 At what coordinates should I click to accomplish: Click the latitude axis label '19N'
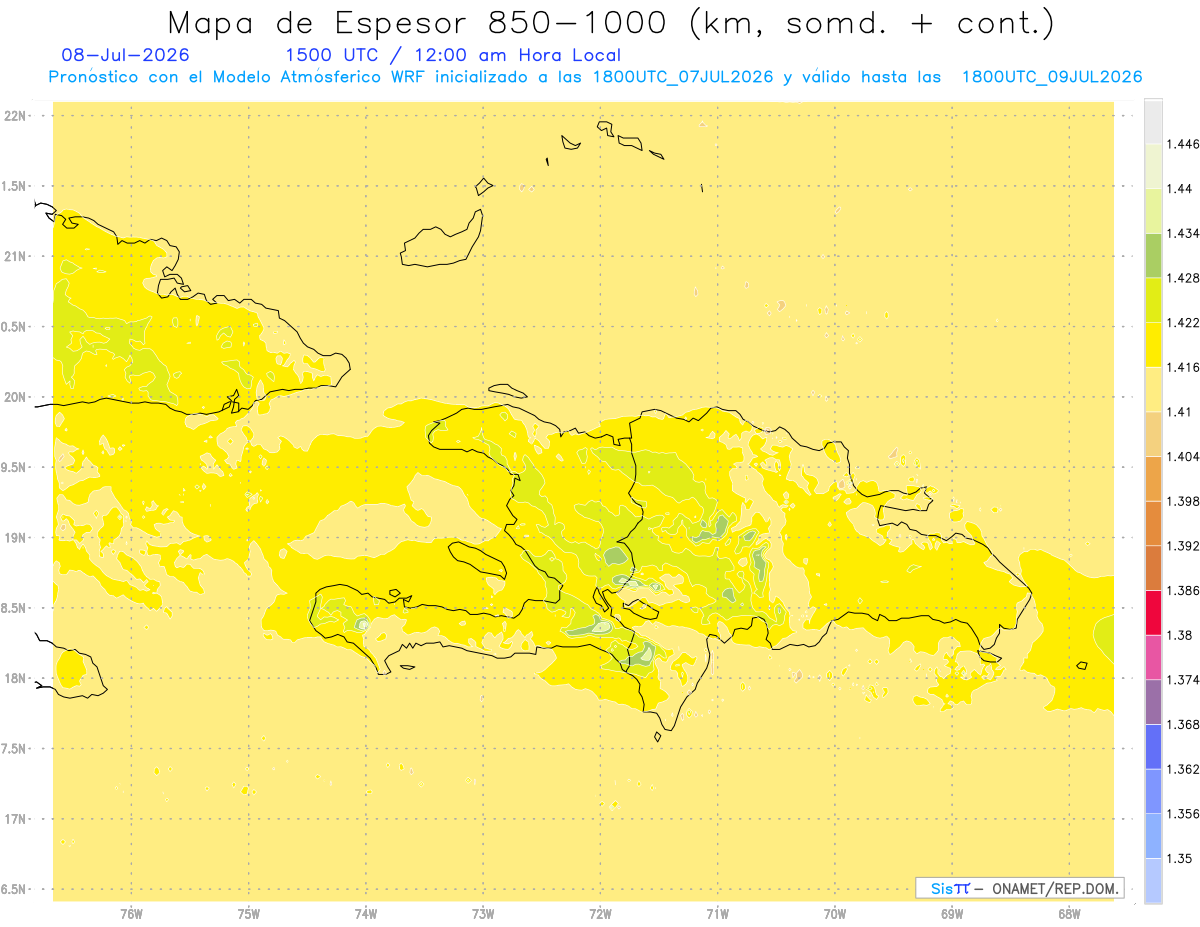(15, 538)
